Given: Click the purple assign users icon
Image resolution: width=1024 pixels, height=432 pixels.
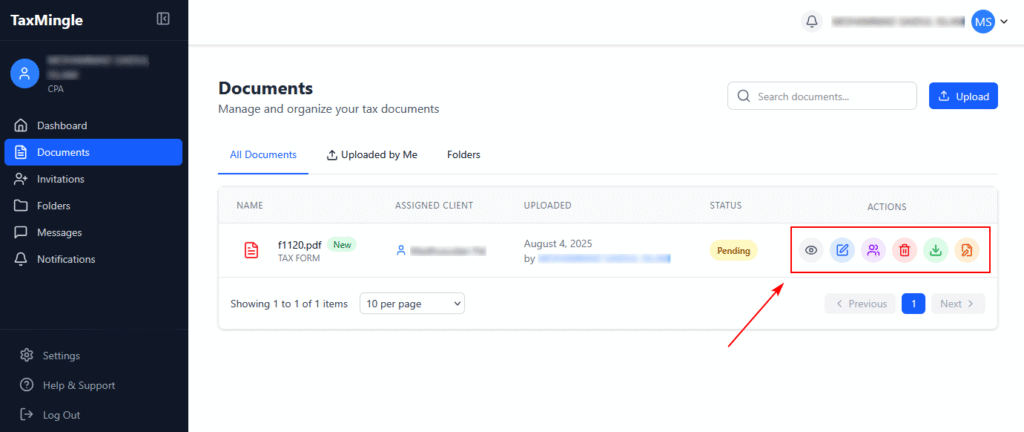Looking at the screenshot, I should pos(873,250).
